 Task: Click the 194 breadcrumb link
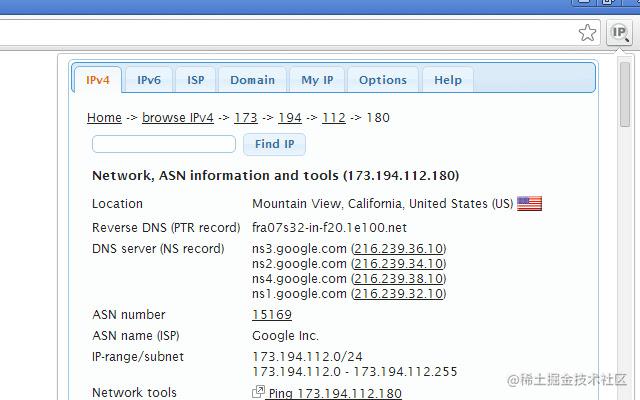(290, 118)
